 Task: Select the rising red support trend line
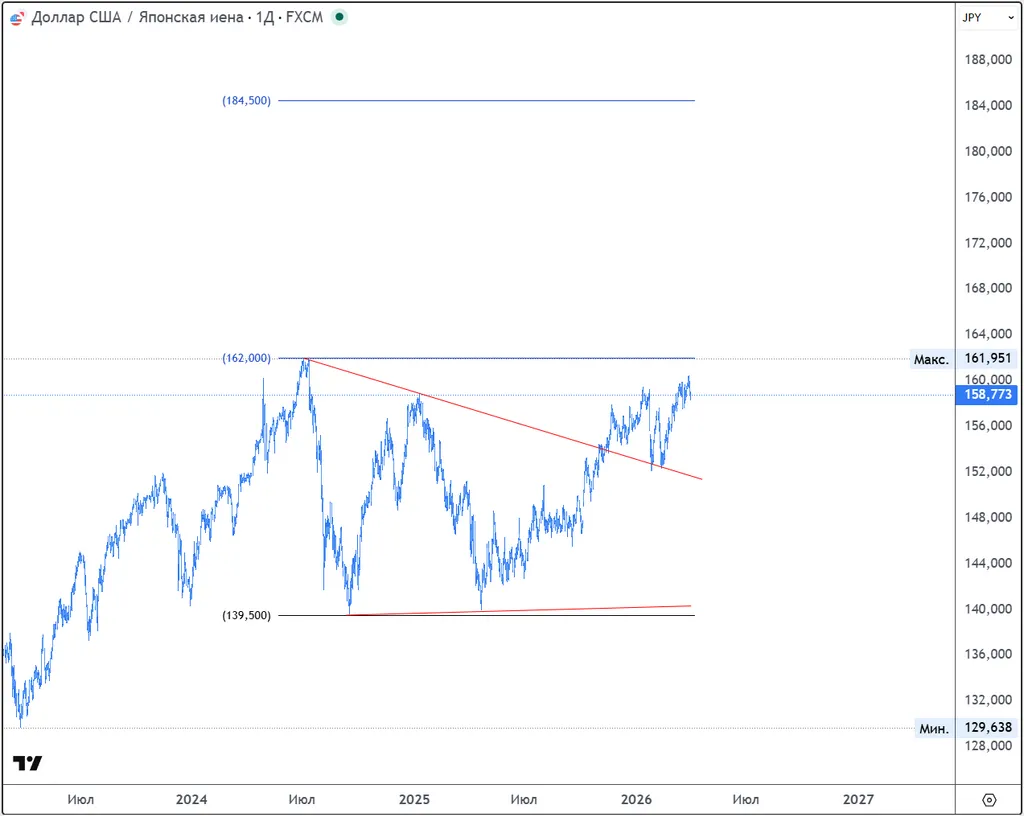coord(520,610)
